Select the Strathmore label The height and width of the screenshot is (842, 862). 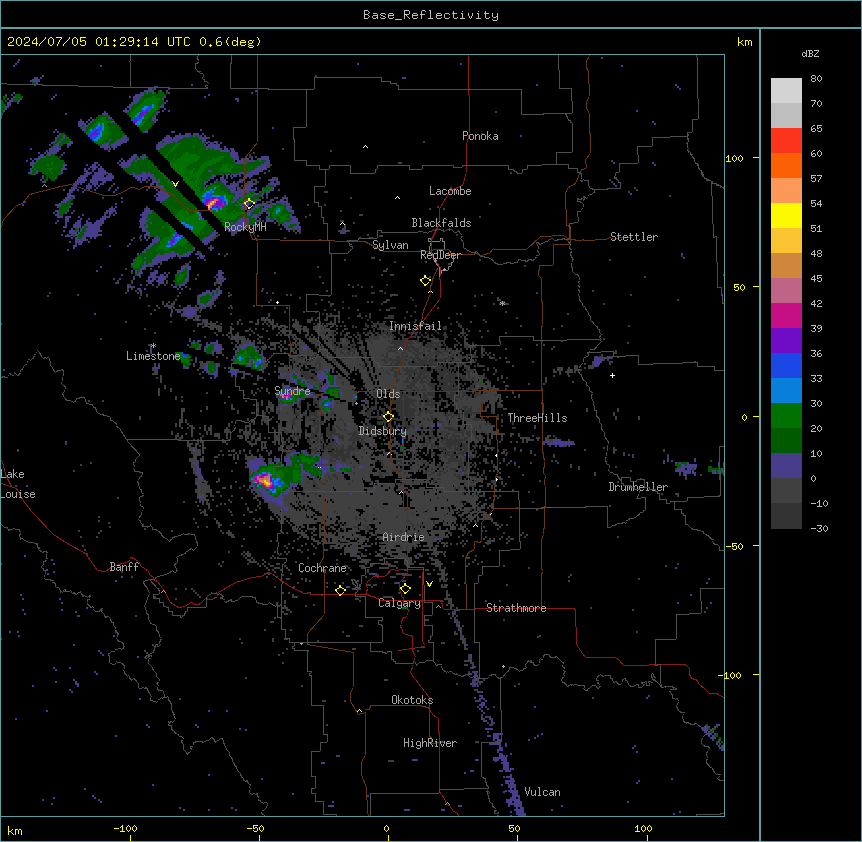(516, 608)
